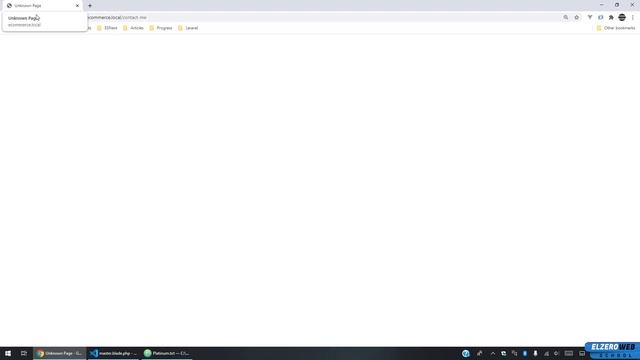Click the address bar URL

[118, 18]
